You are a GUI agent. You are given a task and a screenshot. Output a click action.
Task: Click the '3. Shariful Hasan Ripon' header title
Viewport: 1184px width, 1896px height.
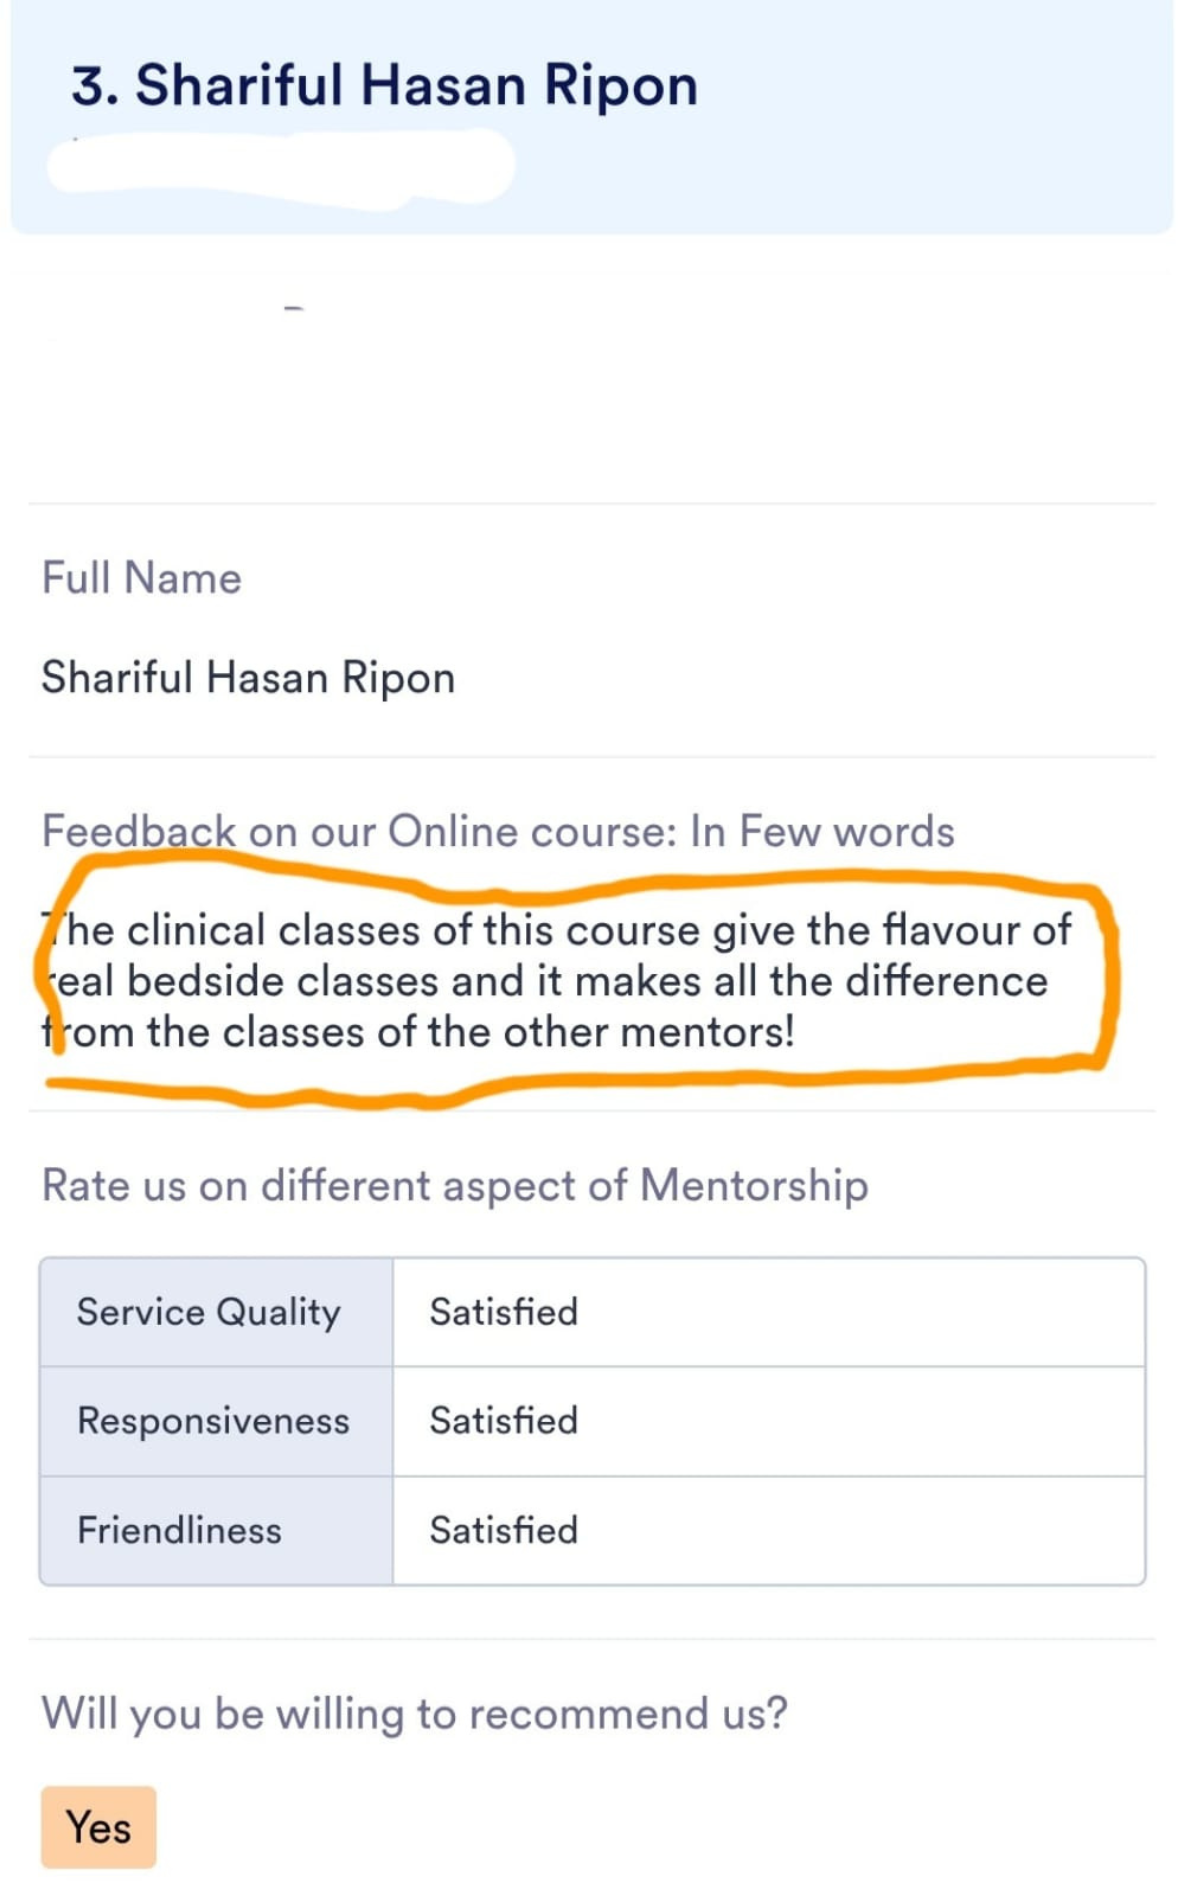[385, 85]
